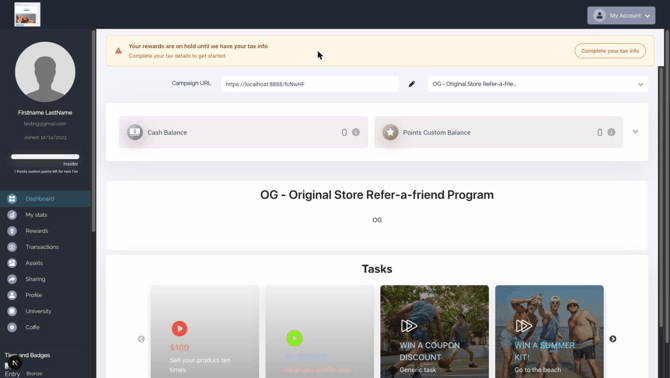Screen dimensions: 670x378
Task: Edit campaign URL with pencil icon
Action: tap(411, 84)
